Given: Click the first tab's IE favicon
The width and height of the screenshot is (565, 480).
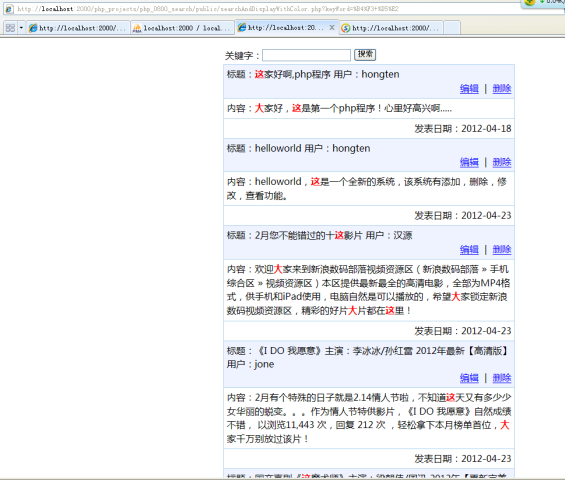Looking at the screenshot, I should click(x=33, y=28).
